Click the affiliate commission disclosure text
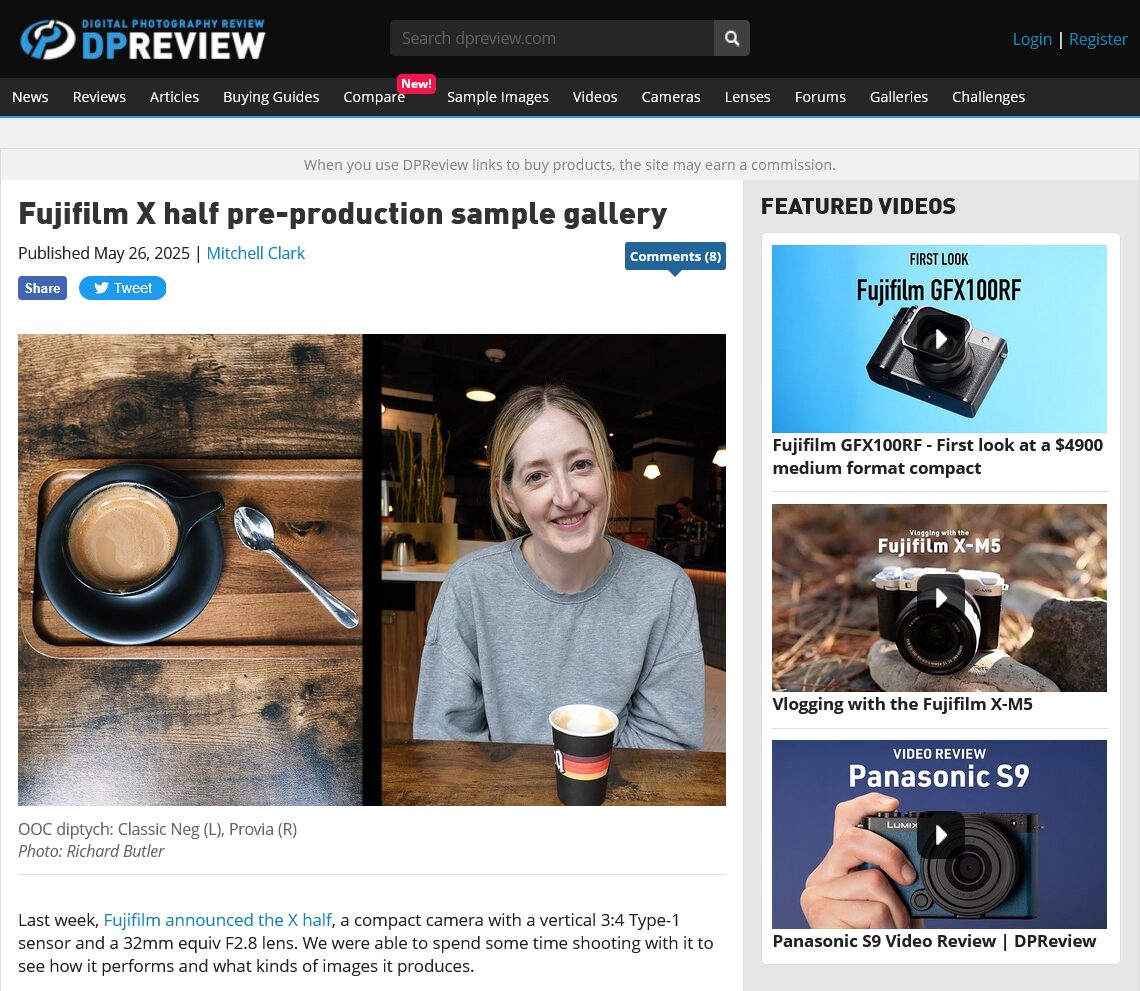Viewport: 1140px width, 991px height. [x=569, y=165]
